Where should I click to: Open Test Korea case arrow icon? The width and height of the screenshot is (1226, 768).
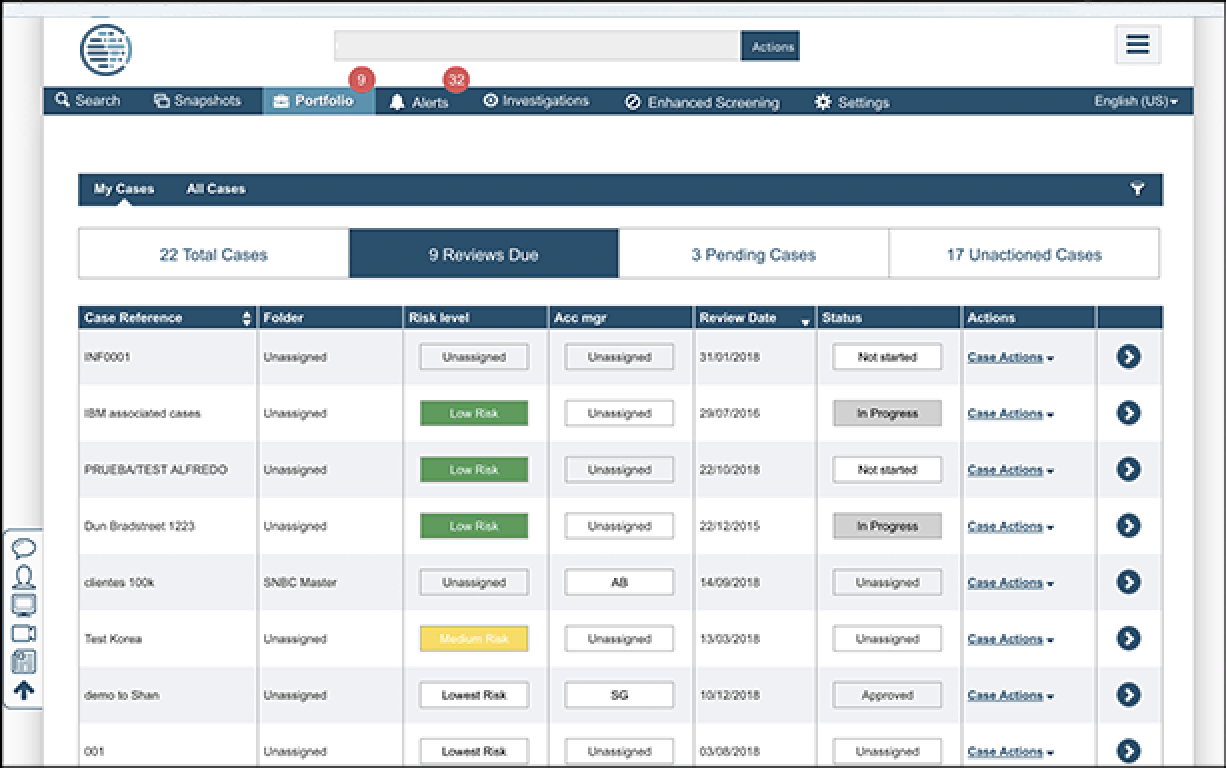click(1128, 638)
